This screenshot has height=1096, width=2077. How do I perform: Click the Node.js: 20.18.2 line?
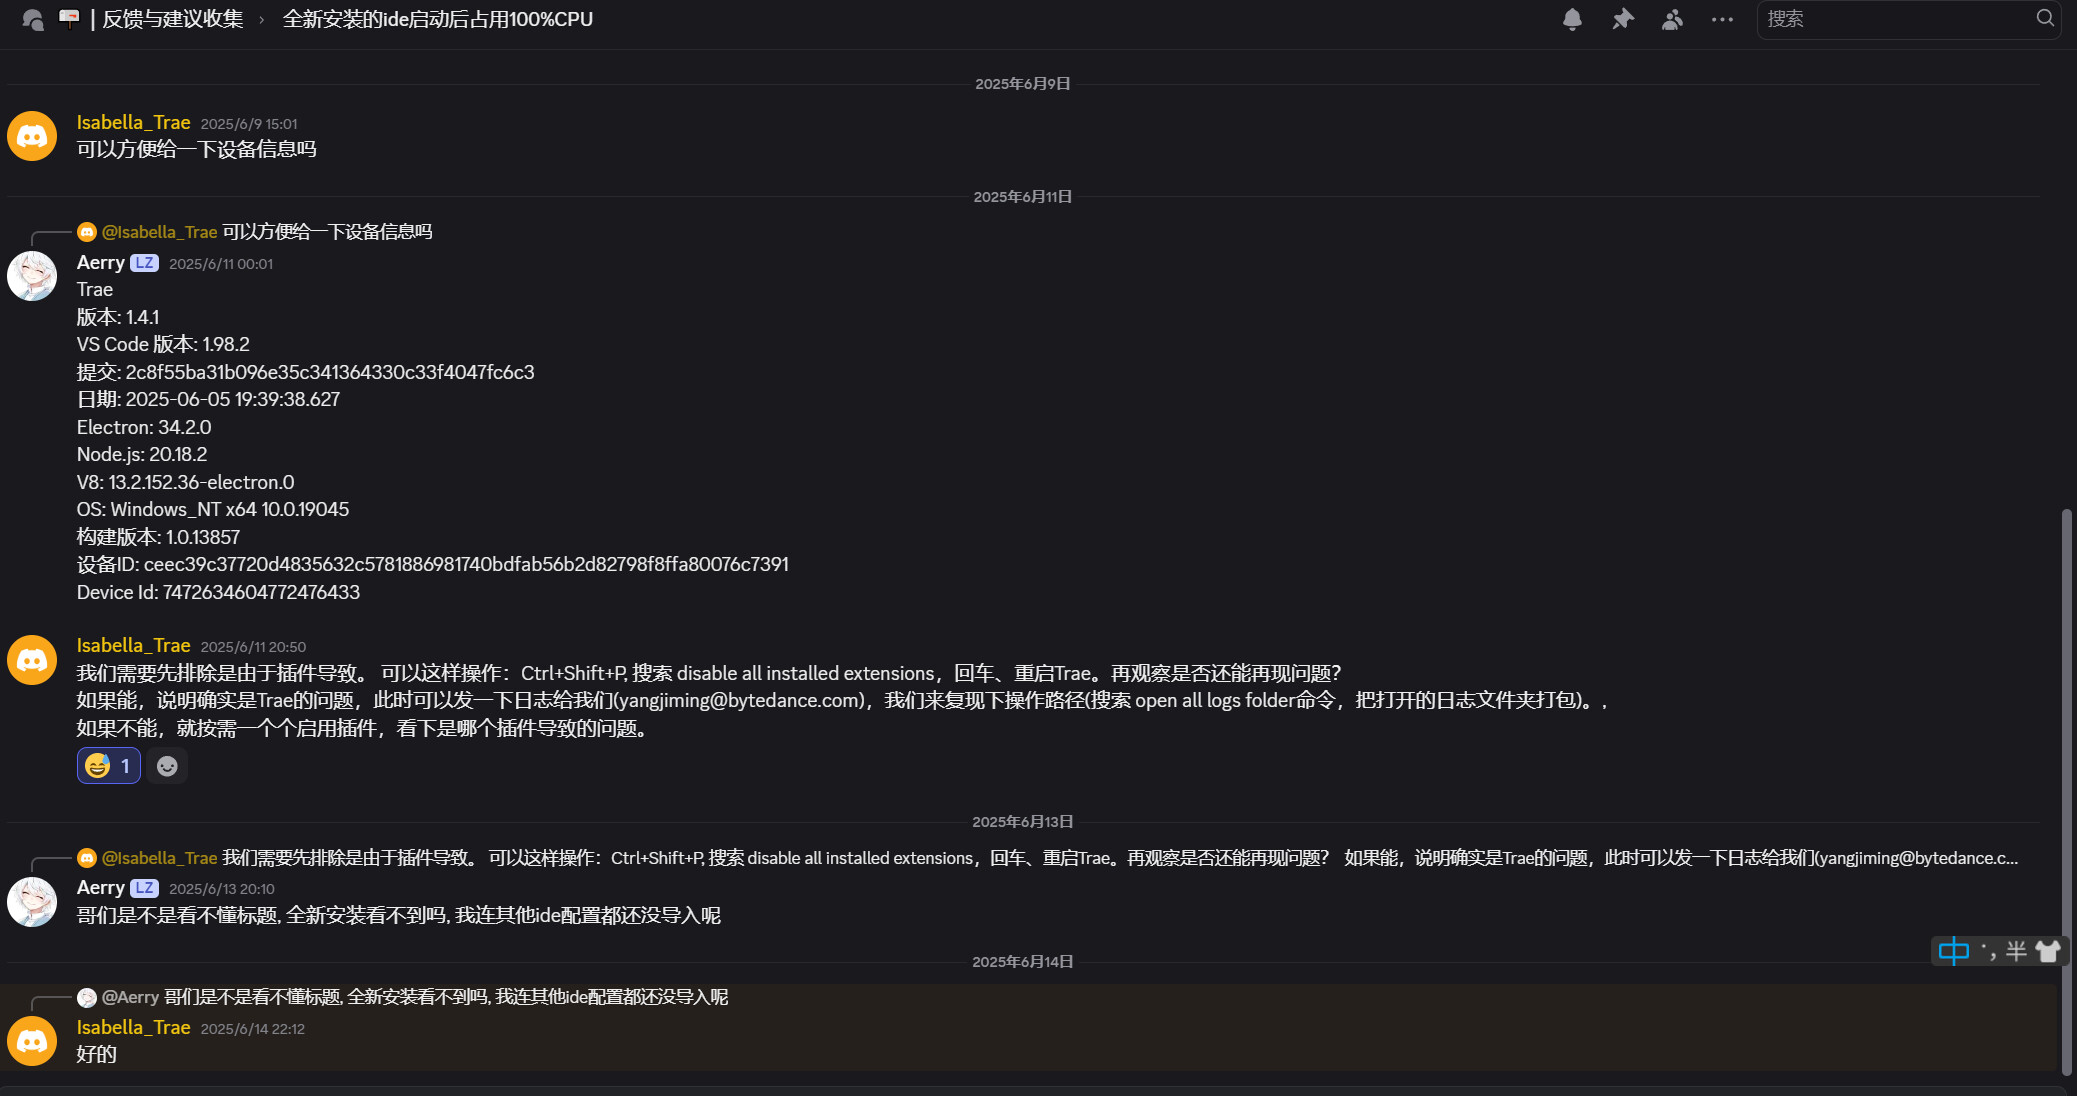(x=142, y=454)
